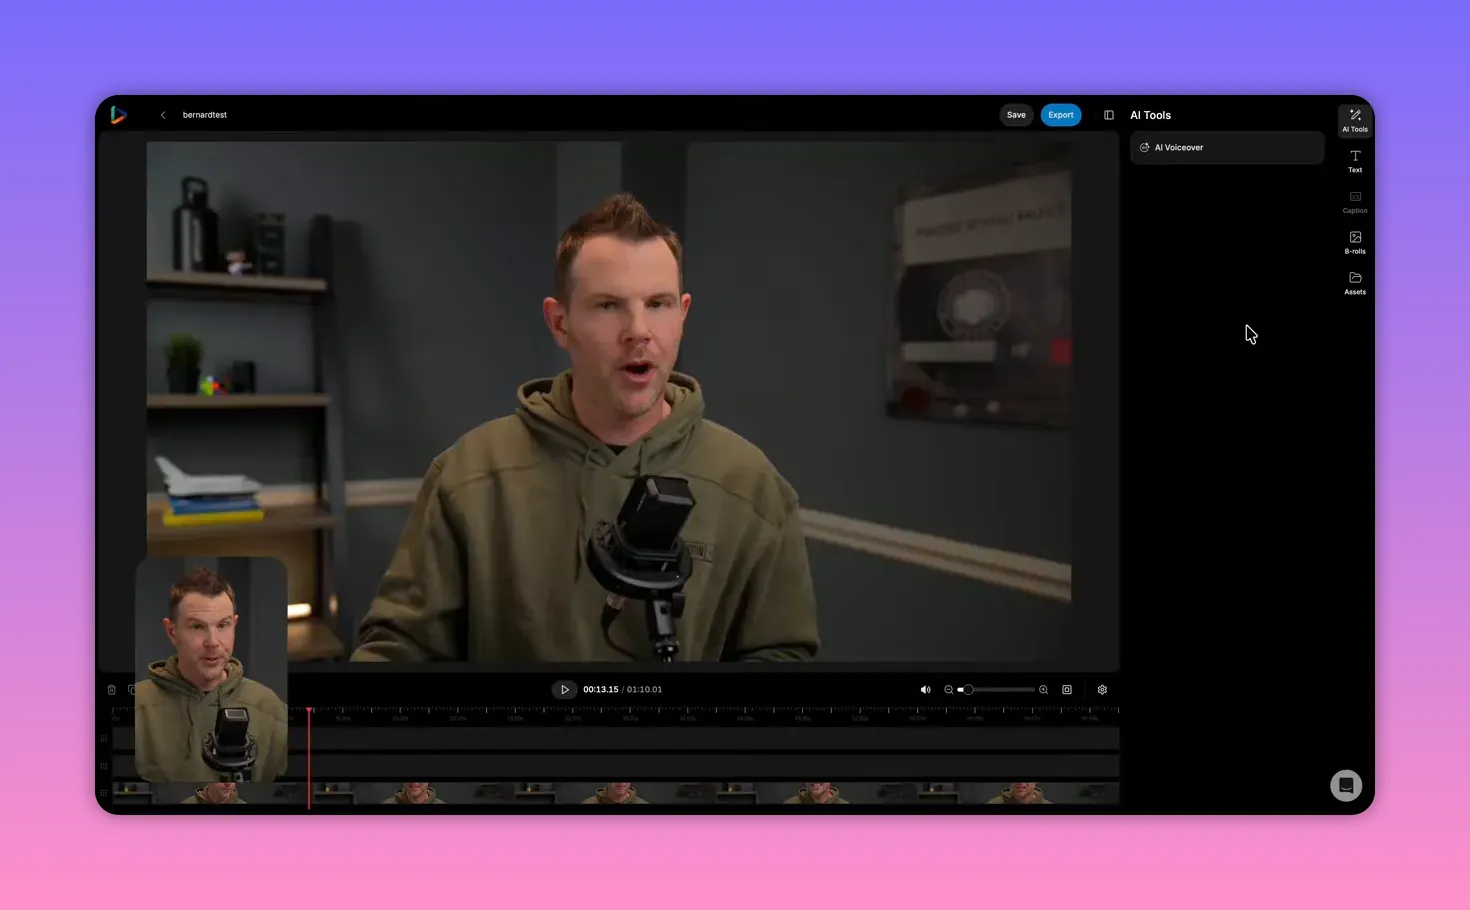Select the Text tool in the sidebar

pyautogui.click(x=1355, y=161)
